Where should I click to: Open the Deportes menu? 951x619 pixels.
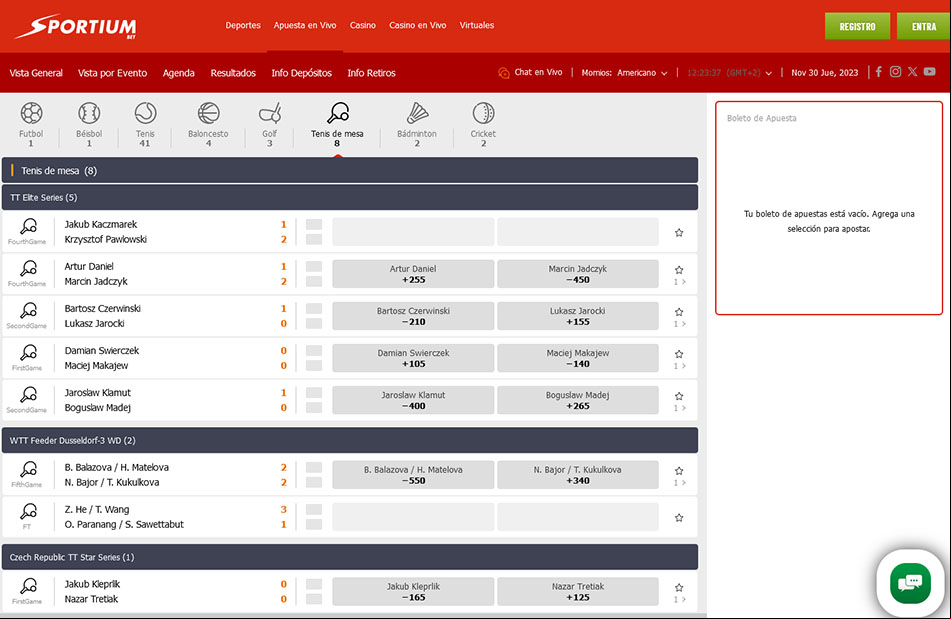coord(243,25)
